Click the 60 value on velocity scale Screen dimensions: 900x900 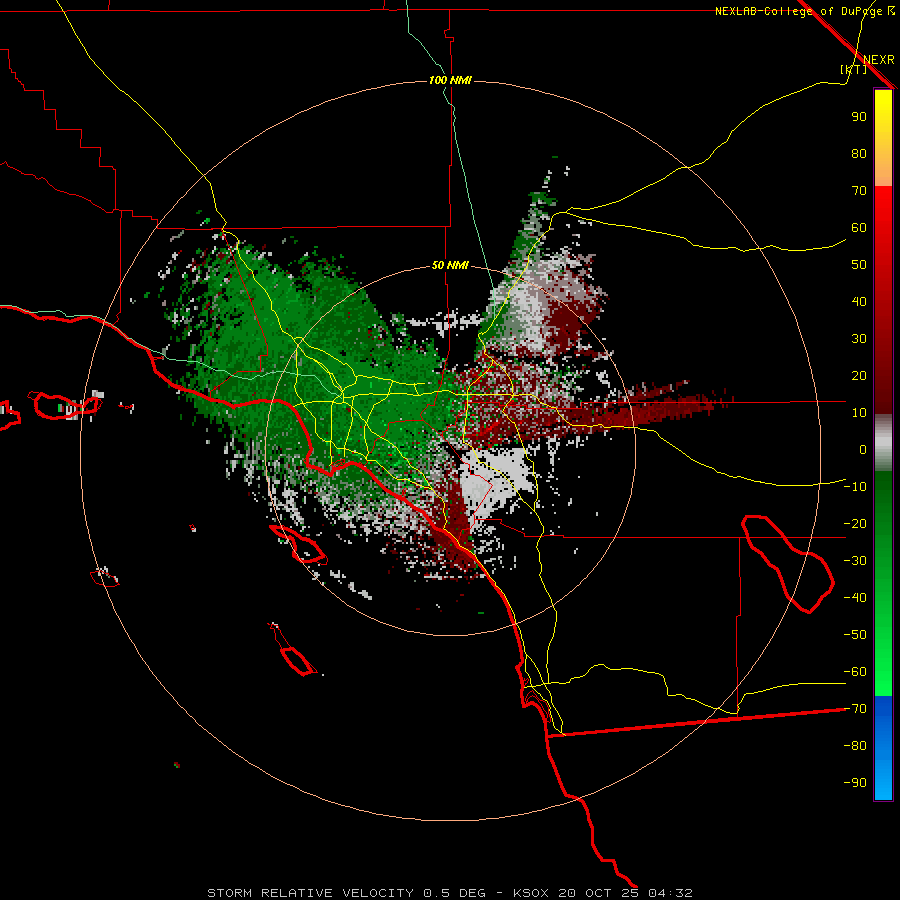[x=859, y=227]
